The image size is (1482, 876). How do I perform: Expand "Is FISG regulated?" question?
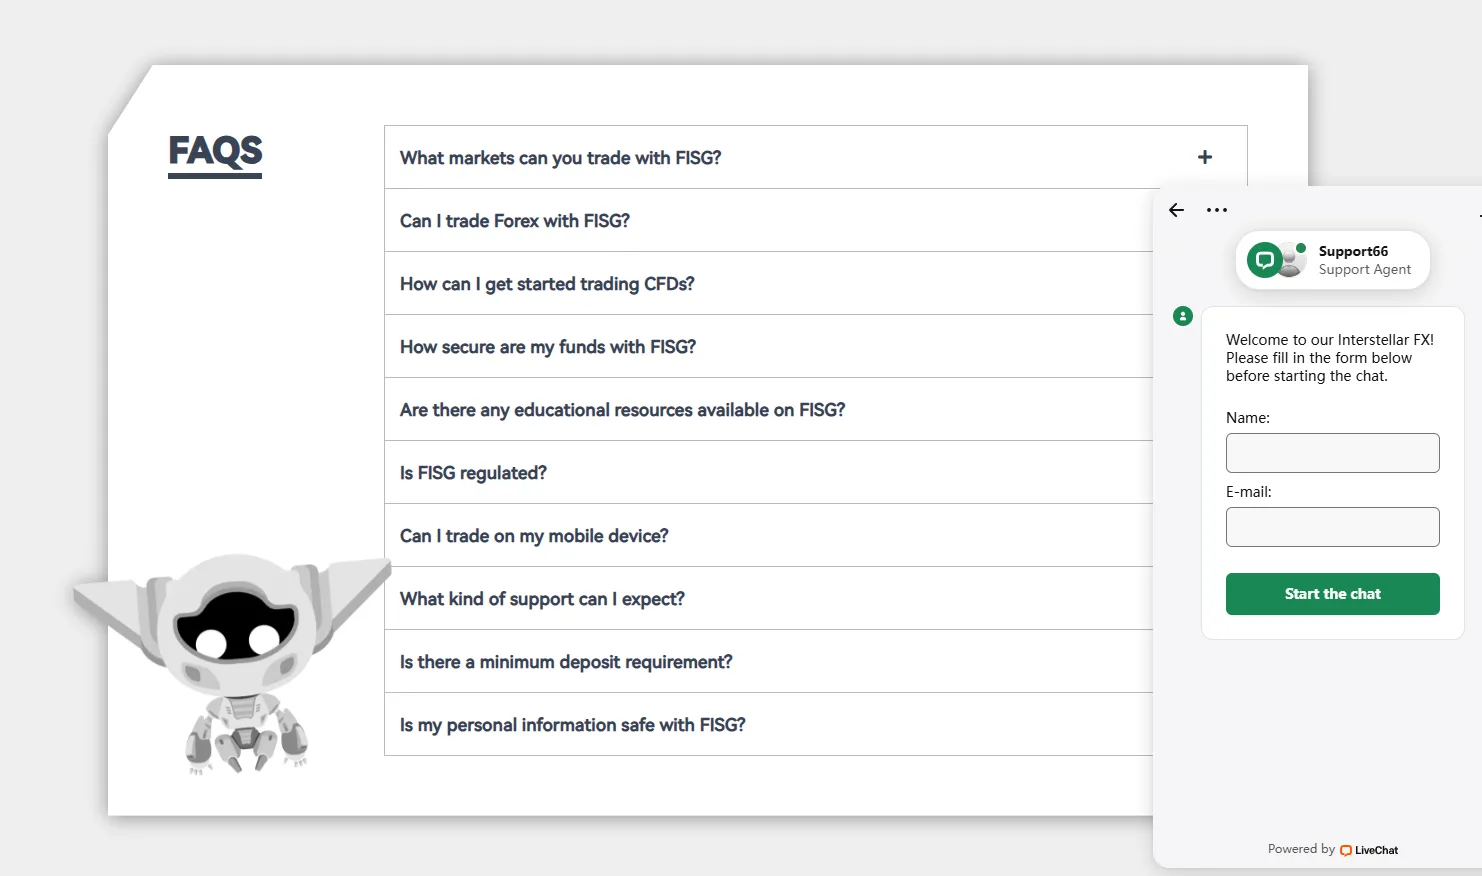click(x=473, y=473)
